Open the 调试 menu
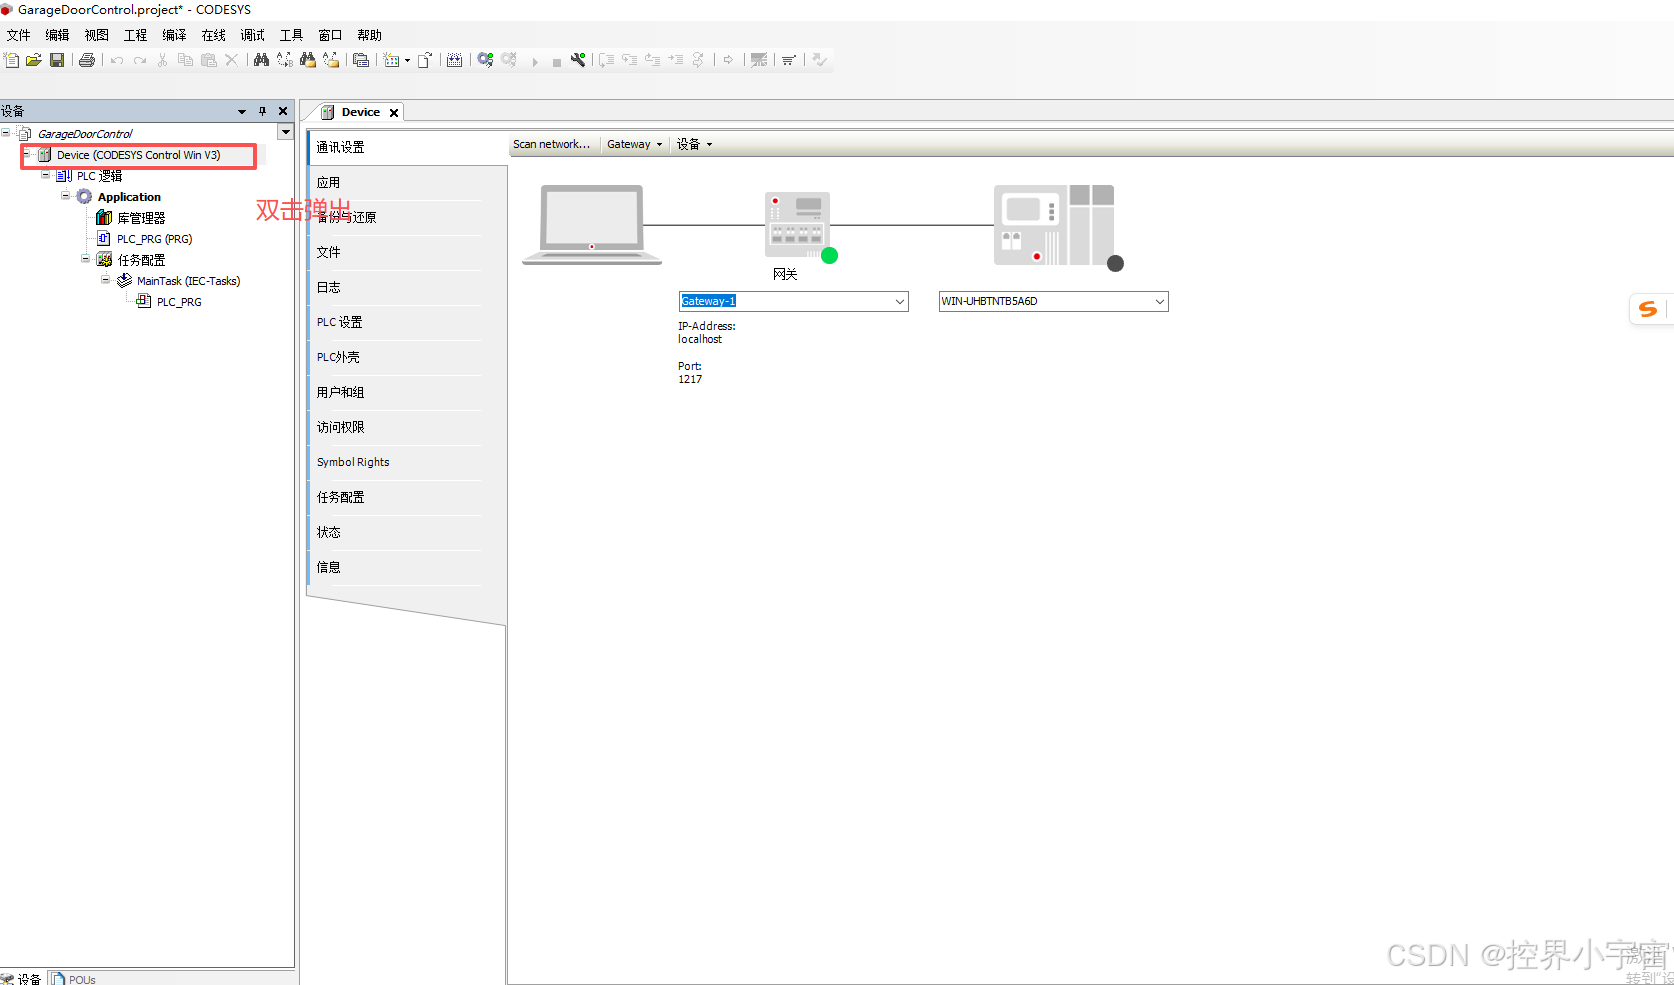The width and height of the screenshot is (1674, 985). tap(252, 35)
